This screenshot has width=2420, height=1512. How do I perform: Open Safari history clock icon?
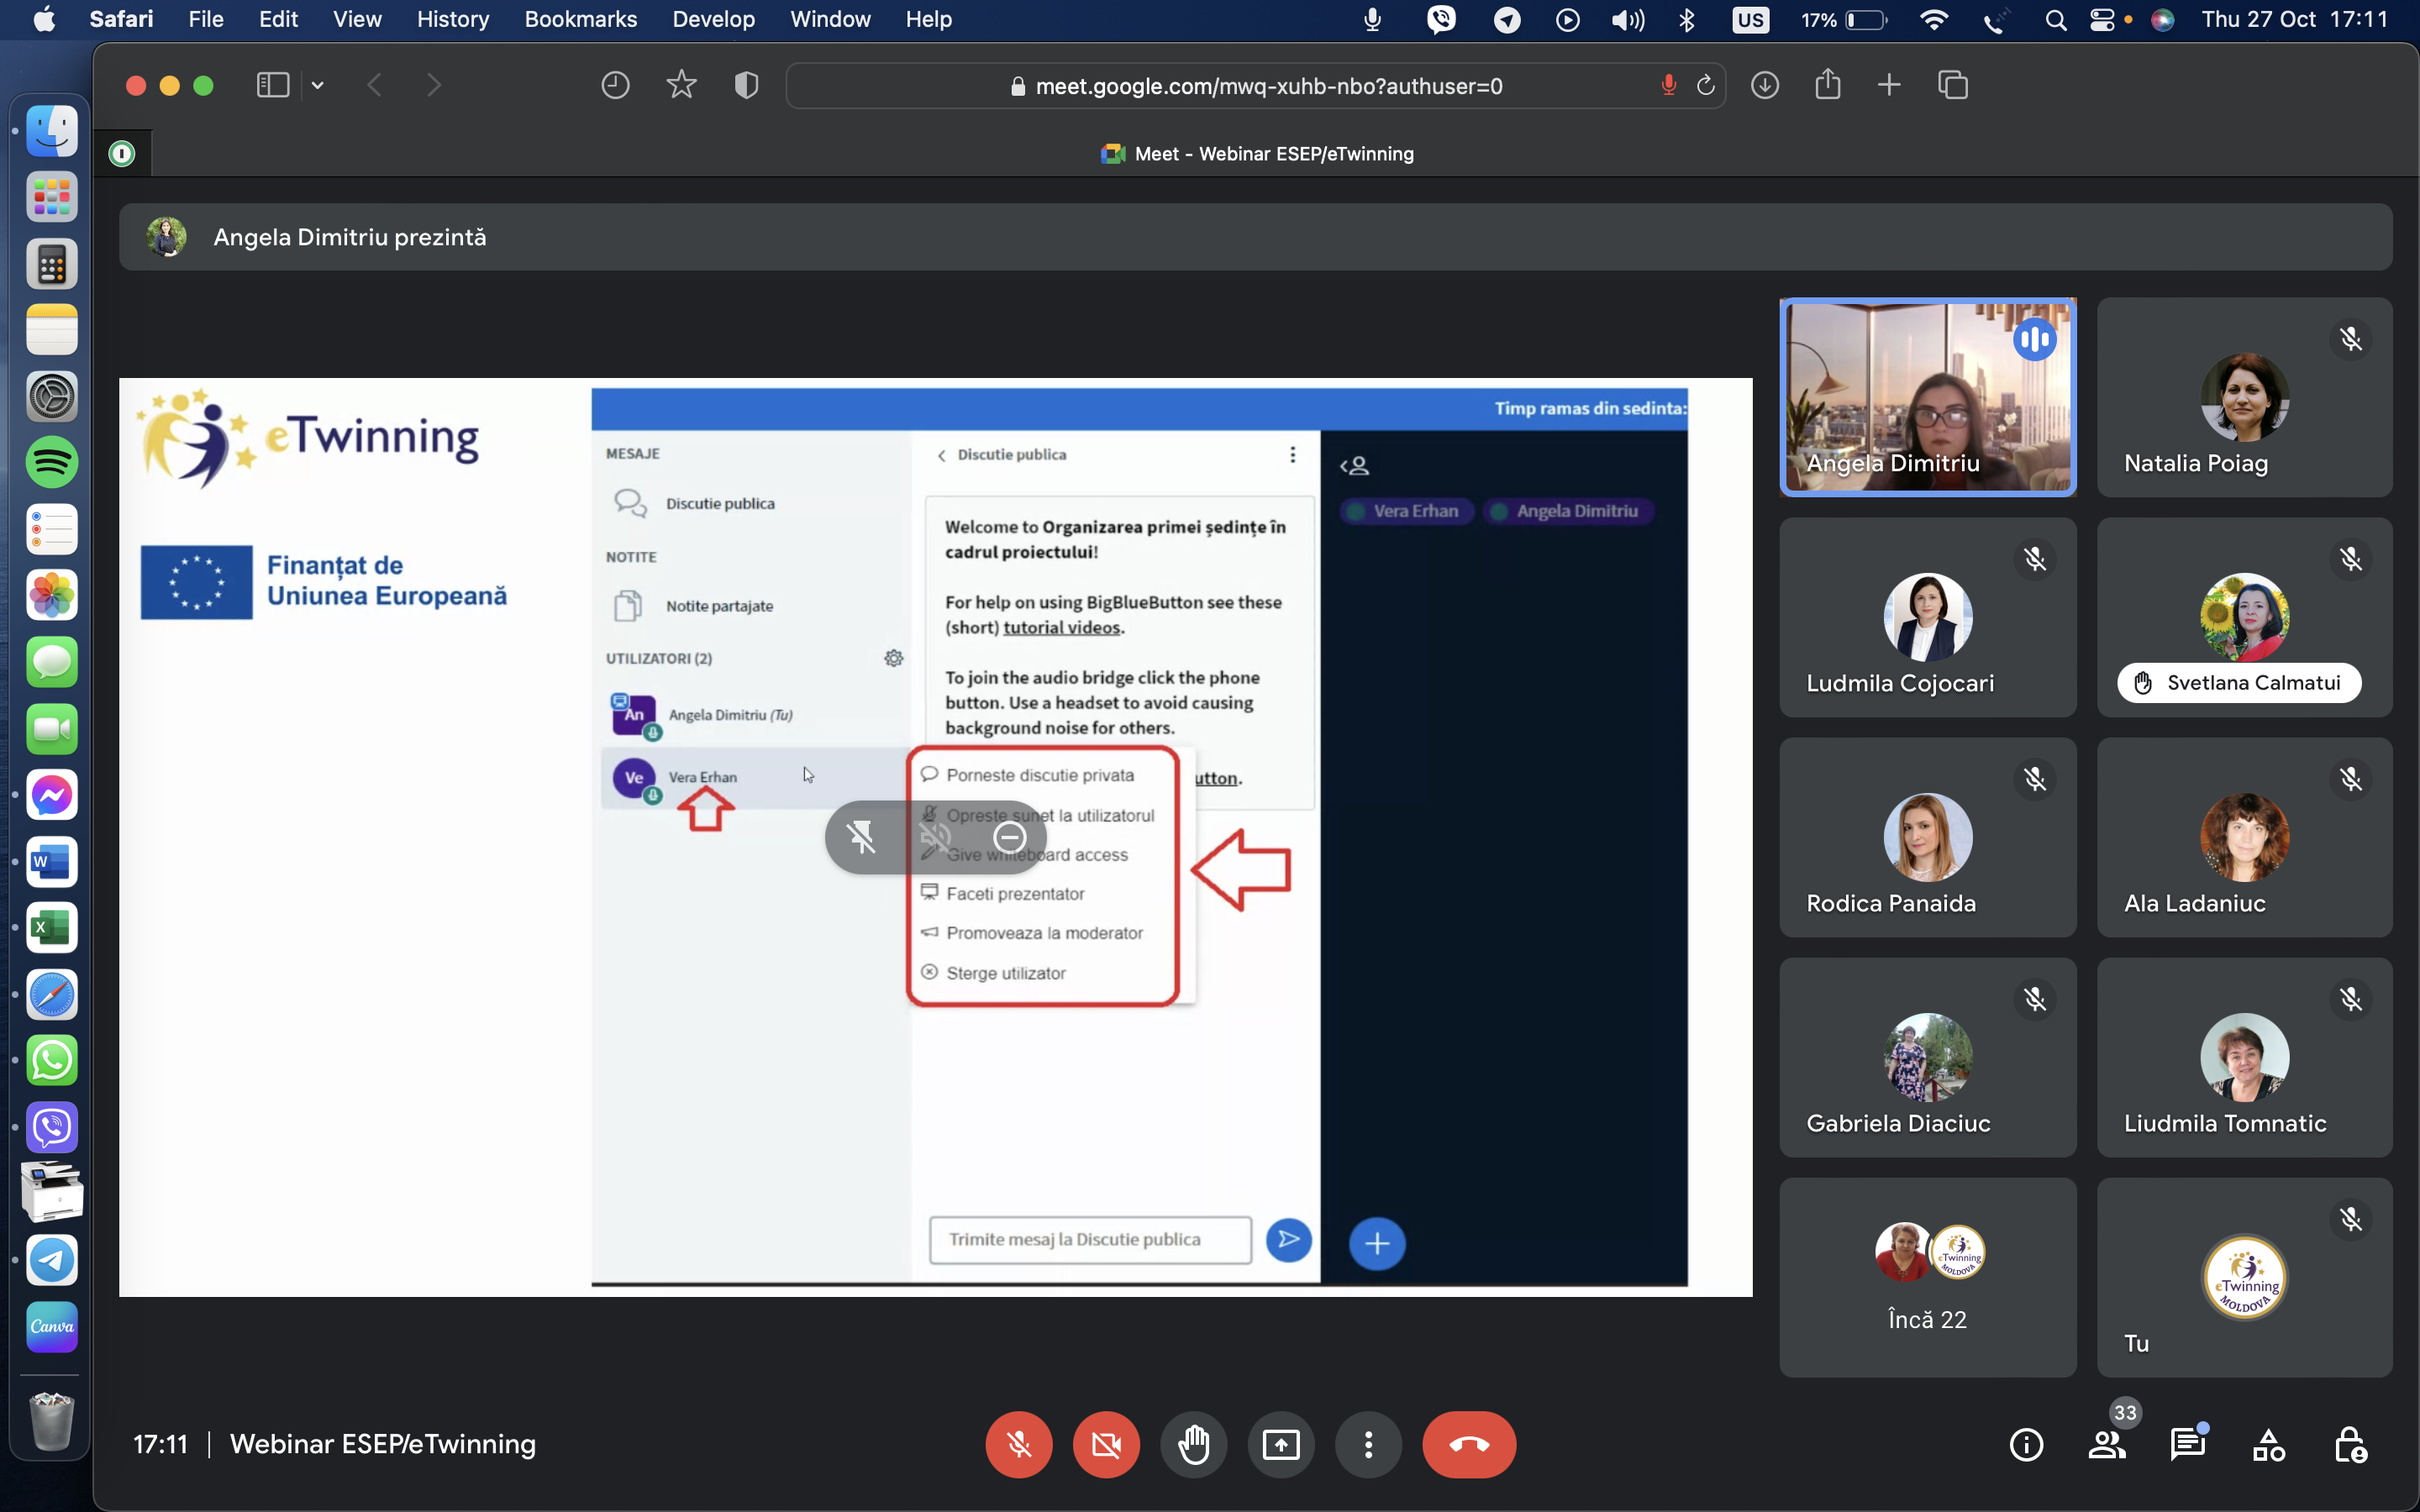[615, 86]
